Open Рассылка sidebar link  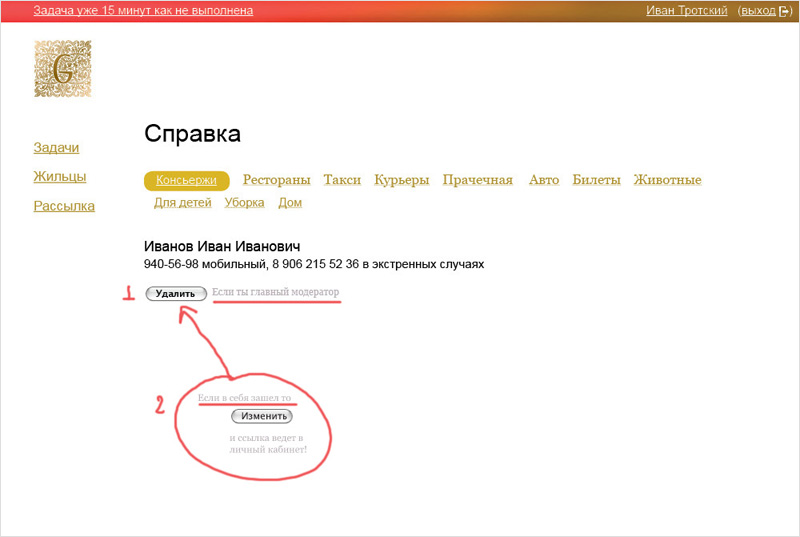pyautogui.click(x=64, y=206)
